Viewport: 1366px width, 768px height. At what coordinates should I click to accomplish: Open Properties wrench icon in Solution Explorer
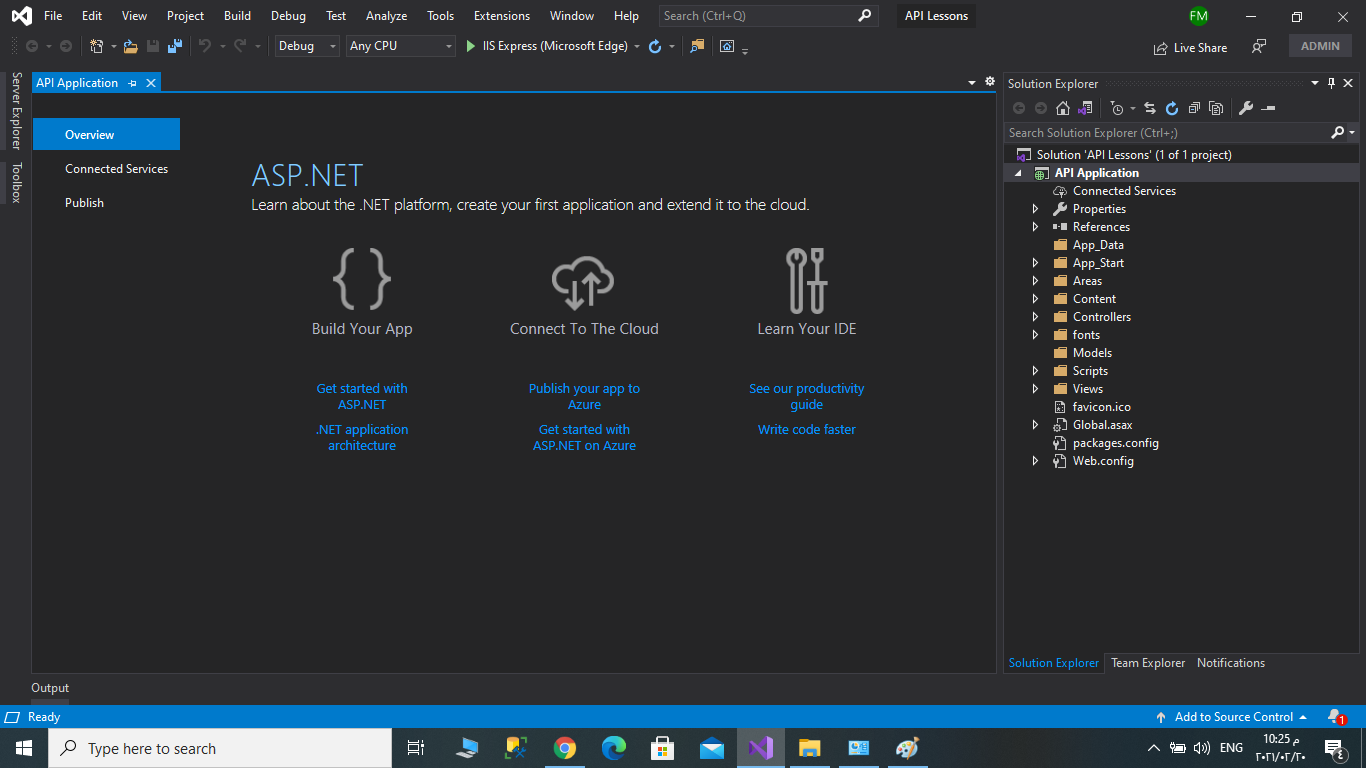[x=1246, y=108]
